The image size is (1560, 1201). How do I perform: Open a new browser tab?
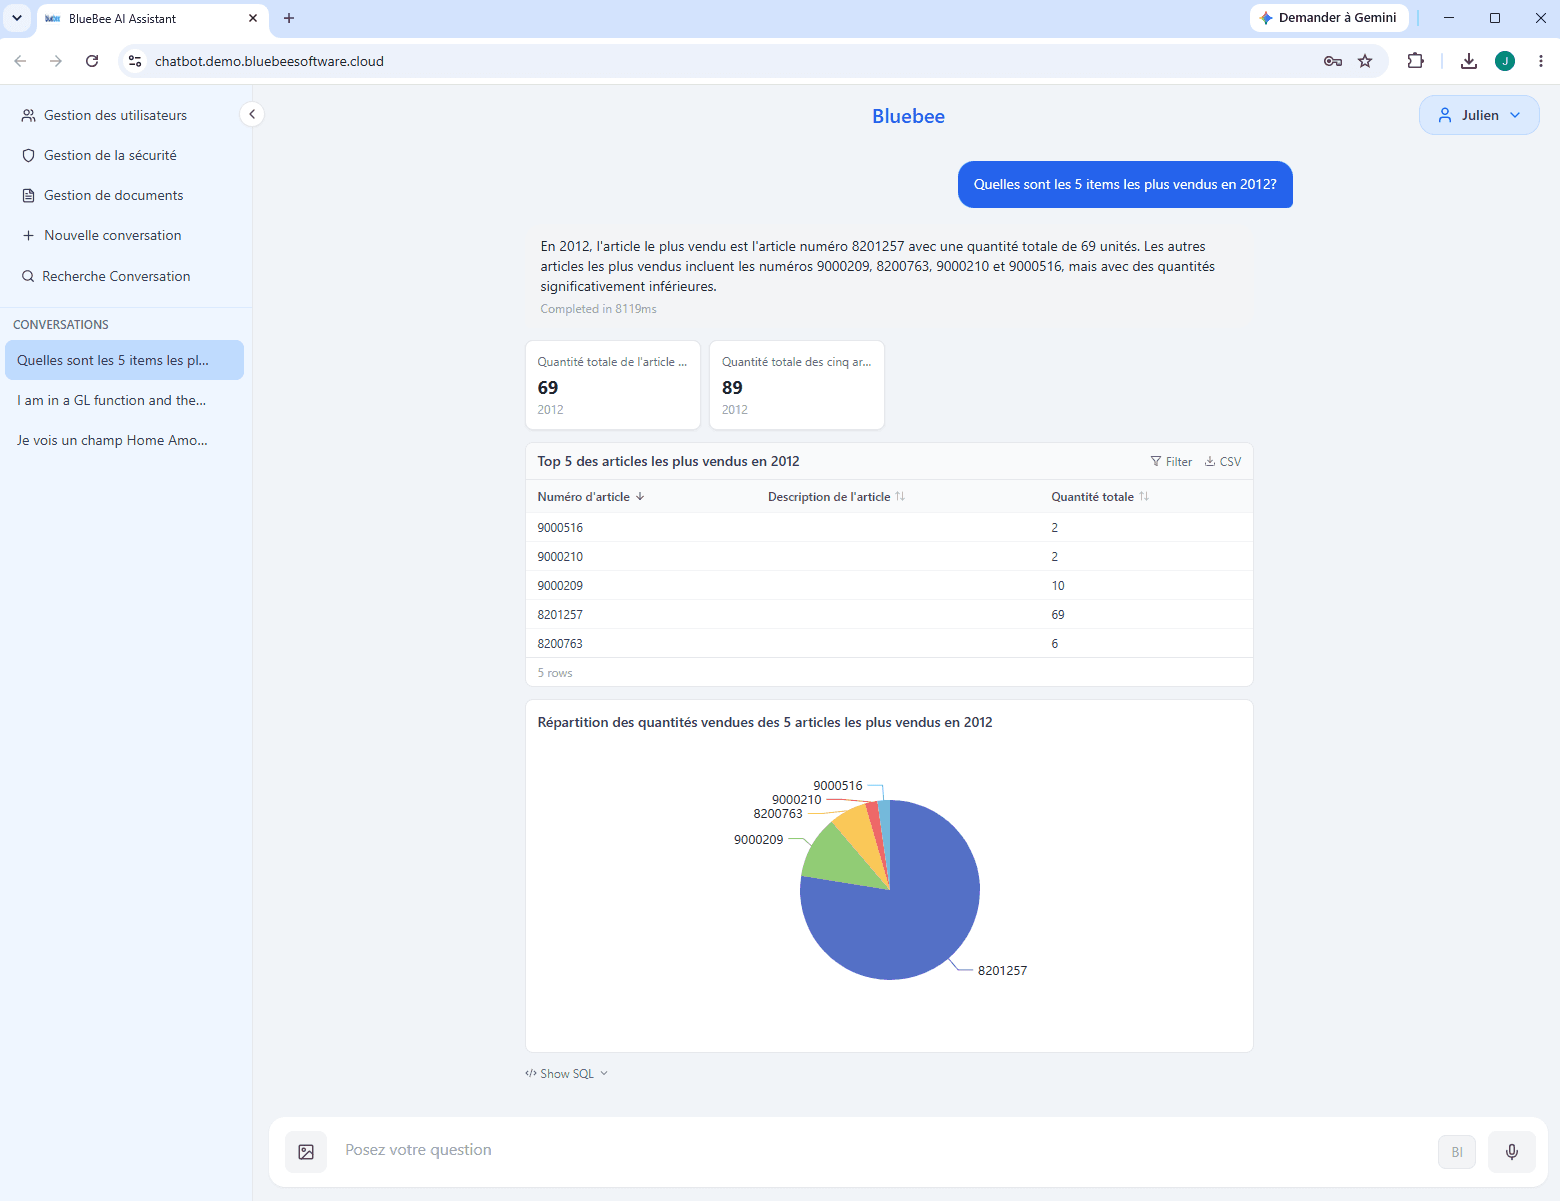point(289,18)
